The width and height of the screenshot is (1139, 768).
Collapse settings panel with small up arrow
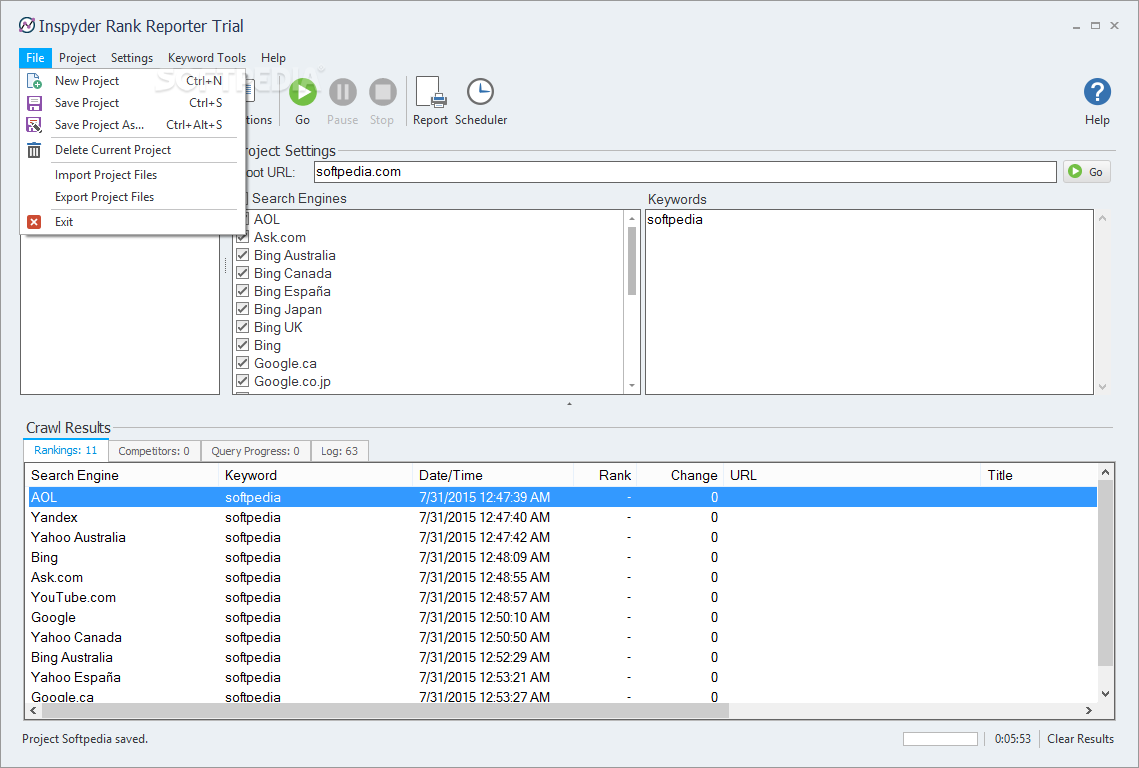click(x=570, y=403)
